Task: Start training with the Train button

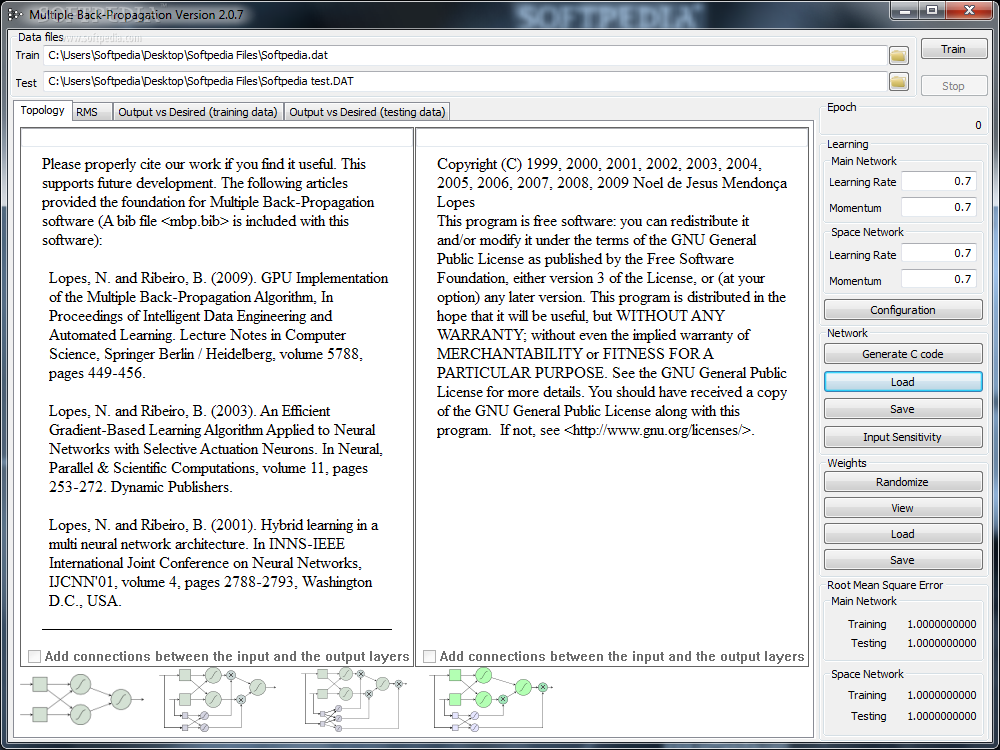Action: [x=953, y=49]
